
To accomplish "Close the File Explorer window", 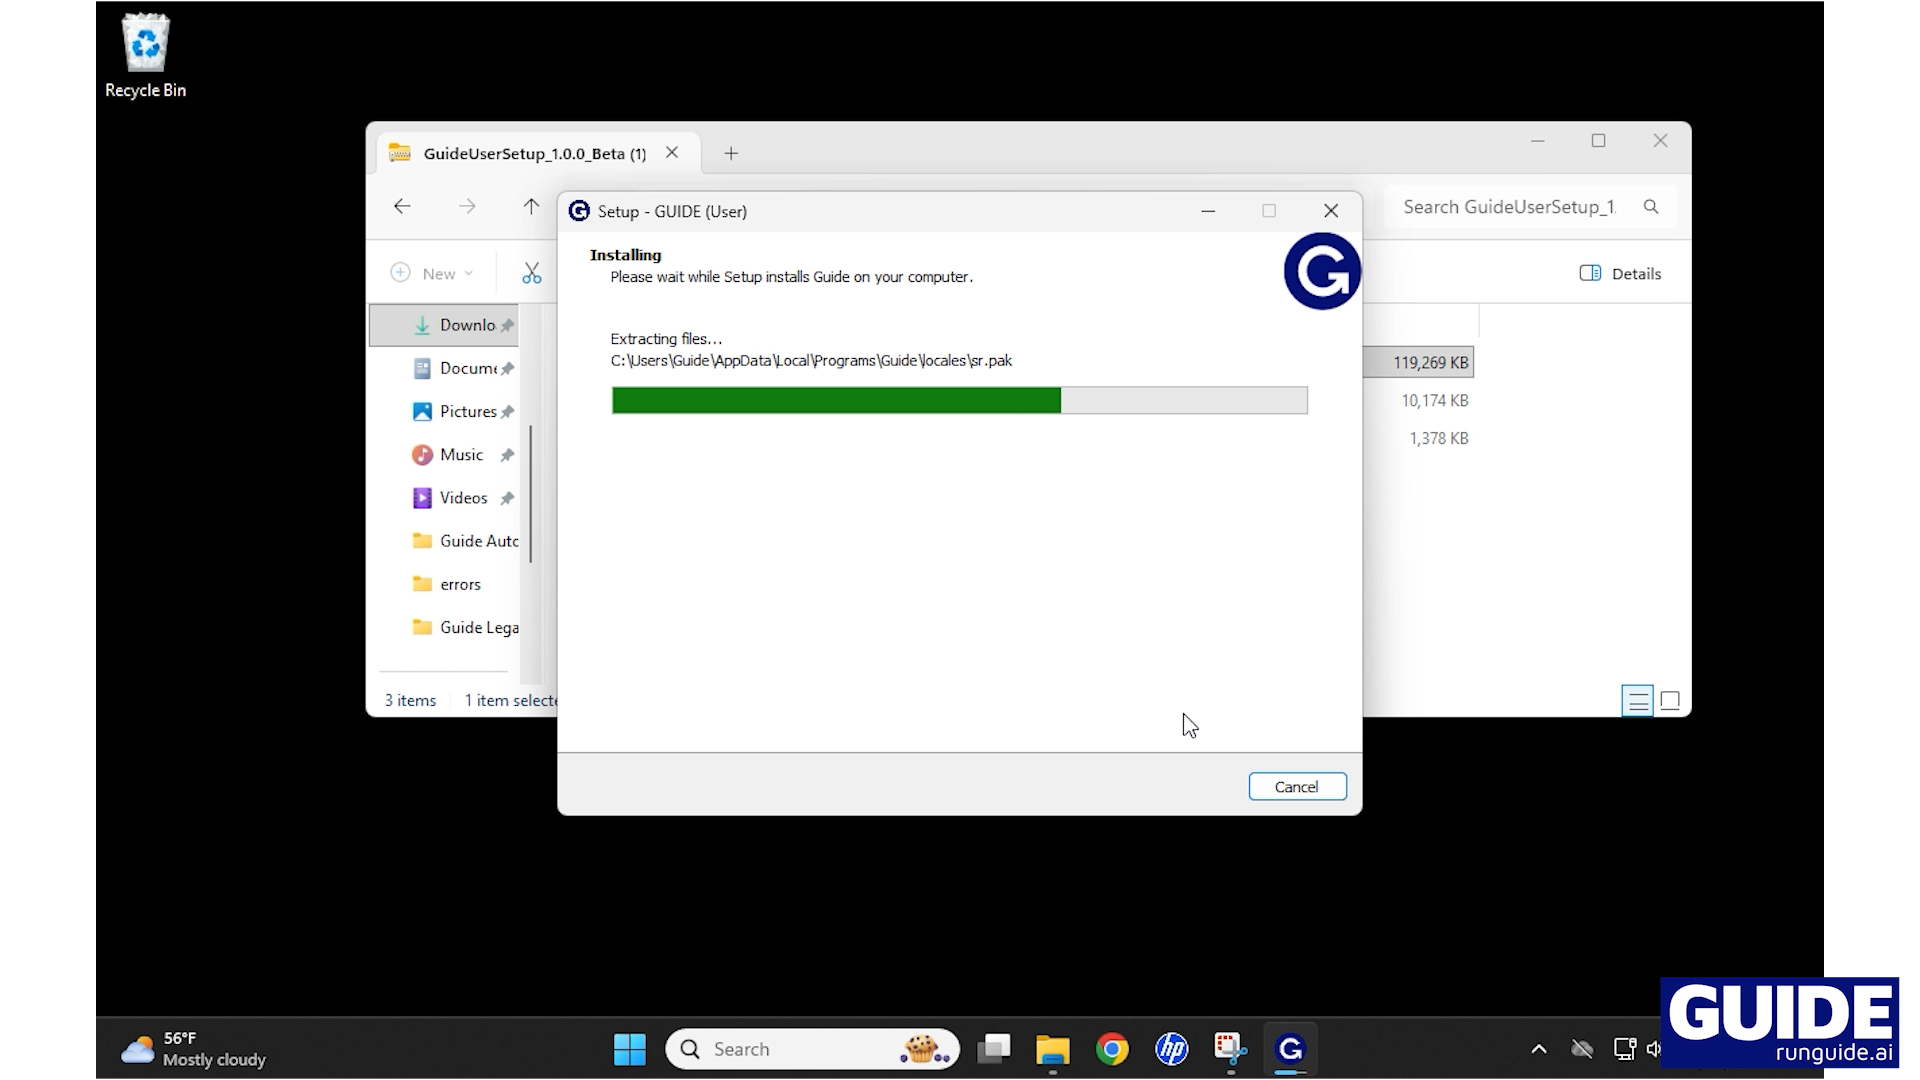I will (1660, 141).
